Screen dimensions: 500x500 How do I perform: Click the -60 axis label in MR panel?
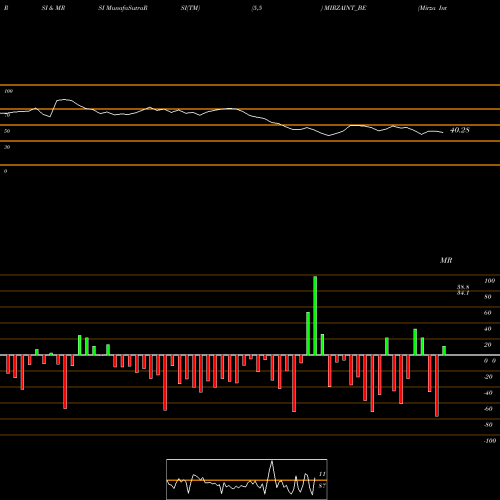[x=488, y=409]
